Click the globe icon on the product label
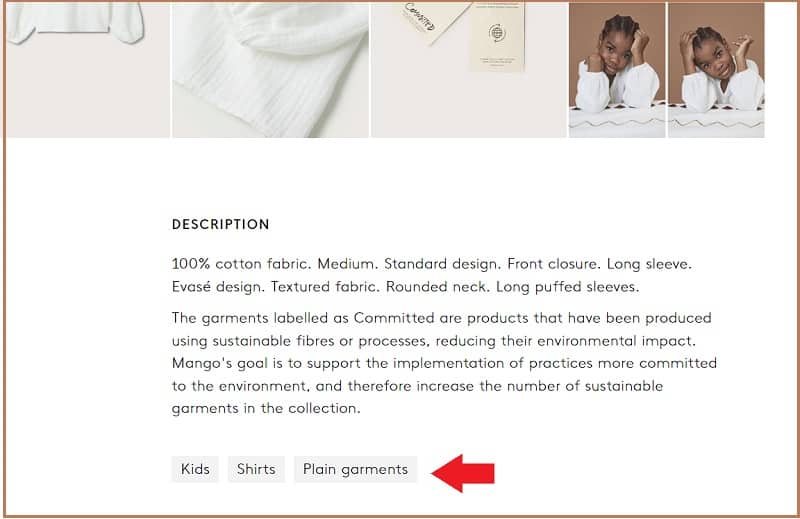Viewport: 800px width, 519px height. point(496,34)
